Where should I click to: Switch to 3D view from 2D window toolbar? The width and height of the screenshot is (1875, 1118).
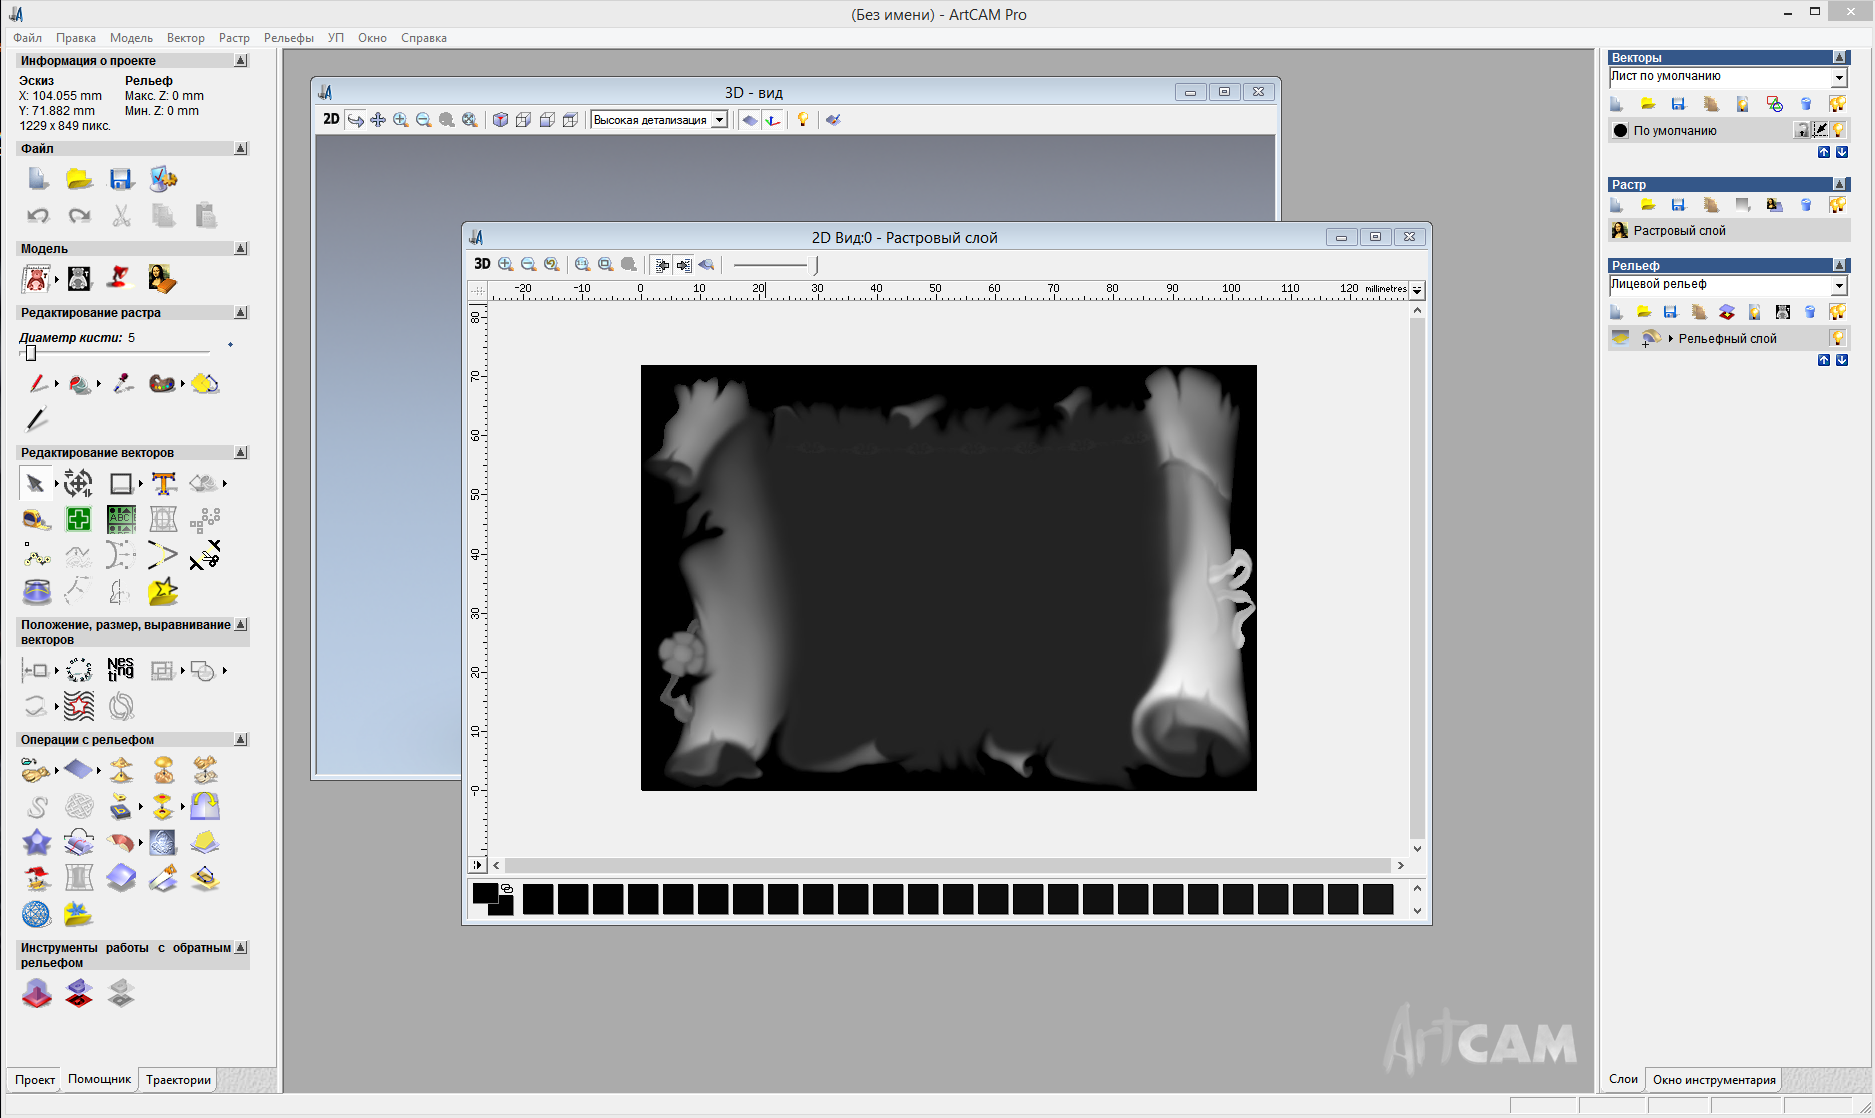(x=482, y=264)
